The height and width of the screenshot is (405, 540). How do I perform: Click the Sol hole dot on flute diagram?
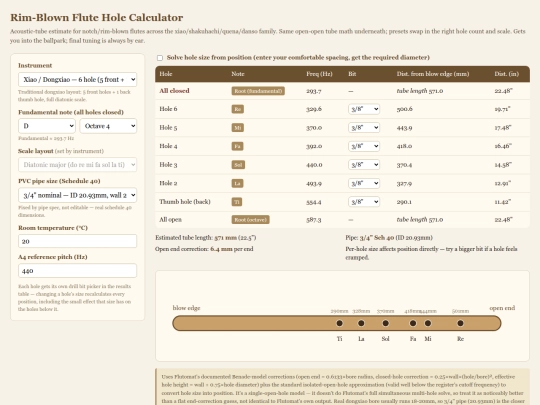(x=385, y=323)
